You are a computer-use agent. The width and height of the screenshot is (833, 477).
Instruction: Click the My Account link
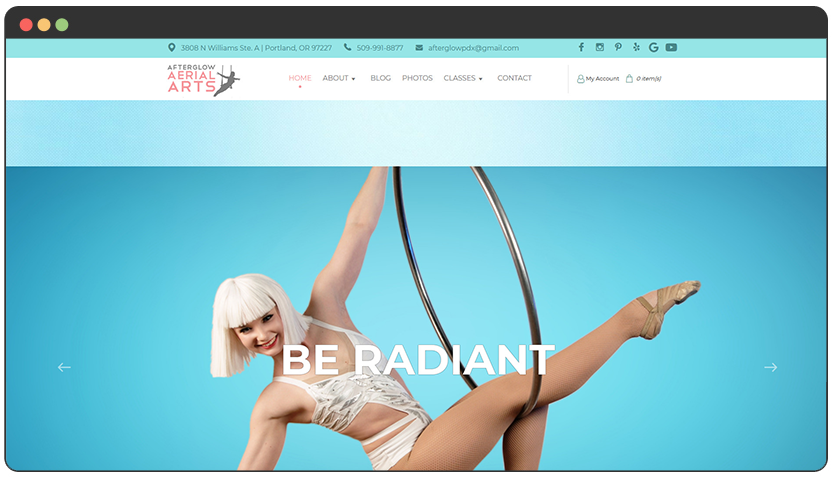tap(602, 79)
